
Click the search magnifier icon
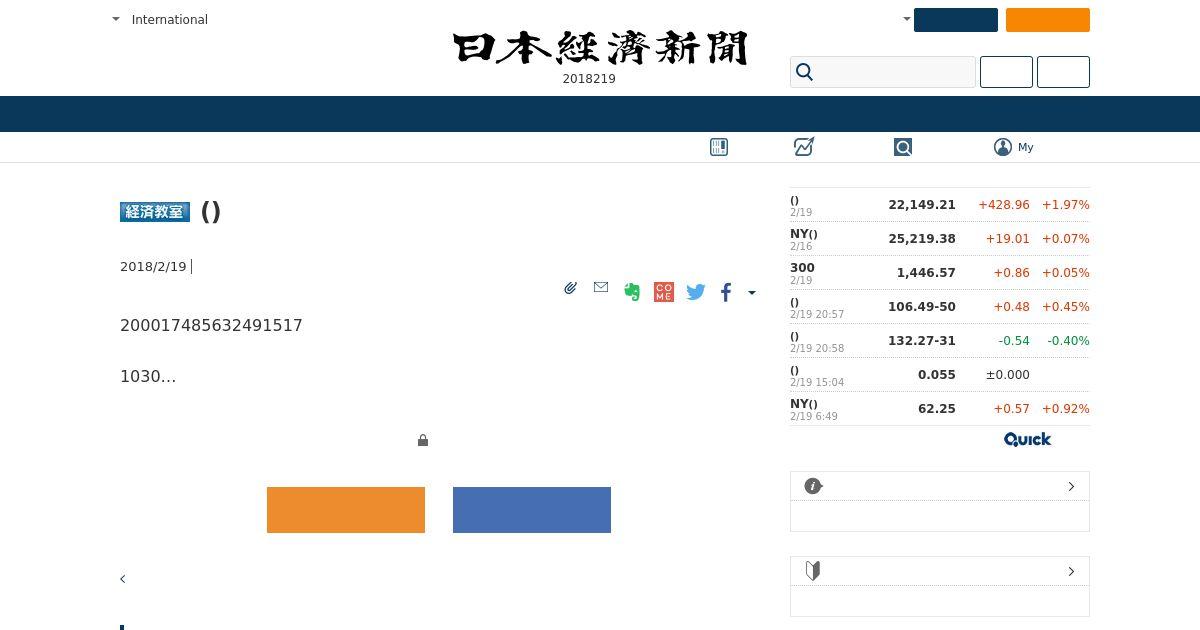804,72
